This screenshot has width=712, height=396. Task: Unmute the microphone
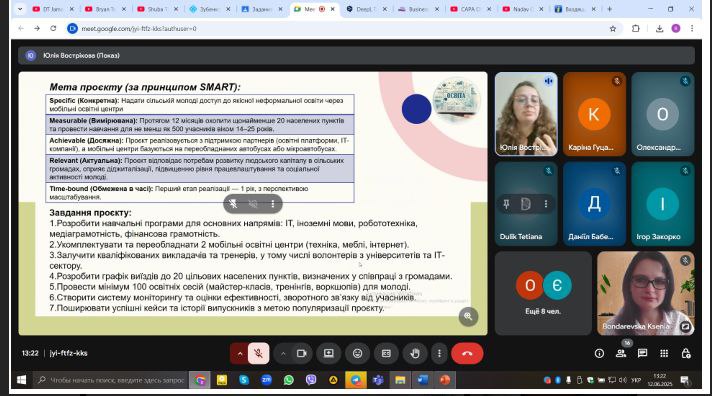(258, 353)
